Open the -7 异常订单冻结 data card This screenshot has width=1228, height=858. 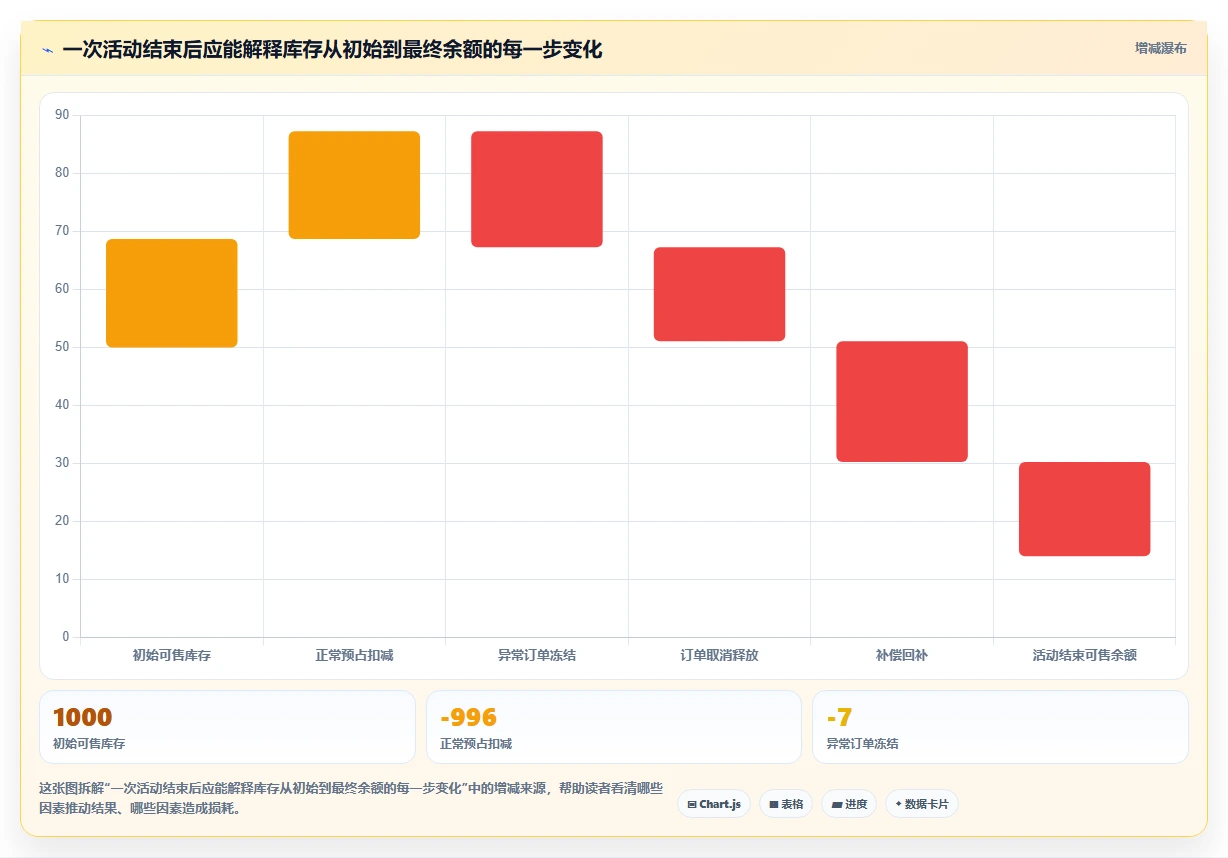tap(1000, 727)
